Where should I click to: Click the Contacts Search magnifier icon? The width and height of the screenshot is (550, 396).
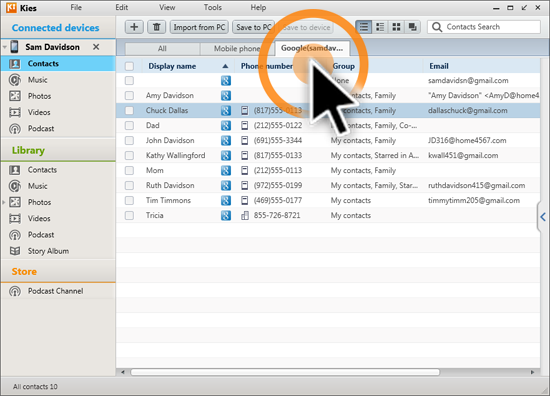437,27
